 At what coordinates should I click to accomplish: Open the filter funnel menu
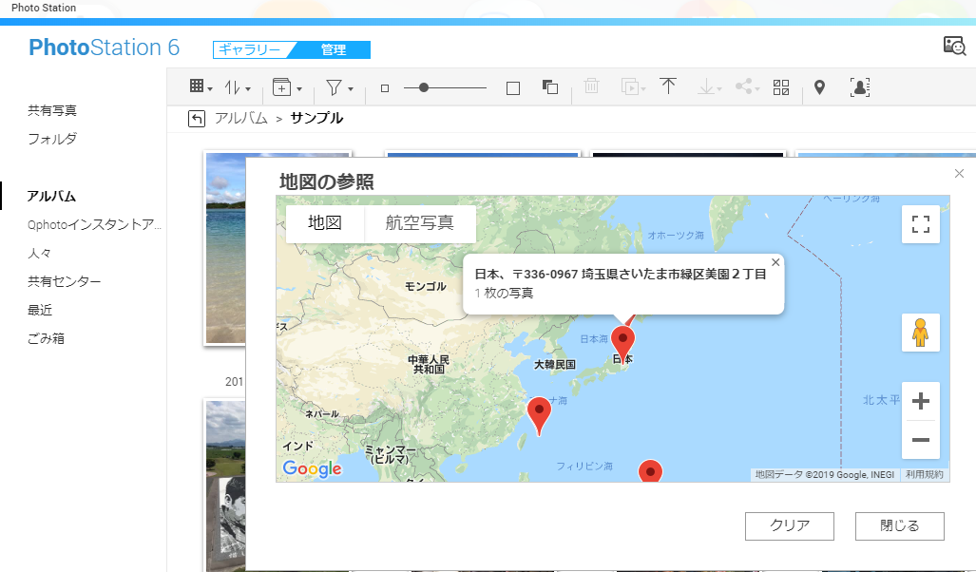point(339,88)
